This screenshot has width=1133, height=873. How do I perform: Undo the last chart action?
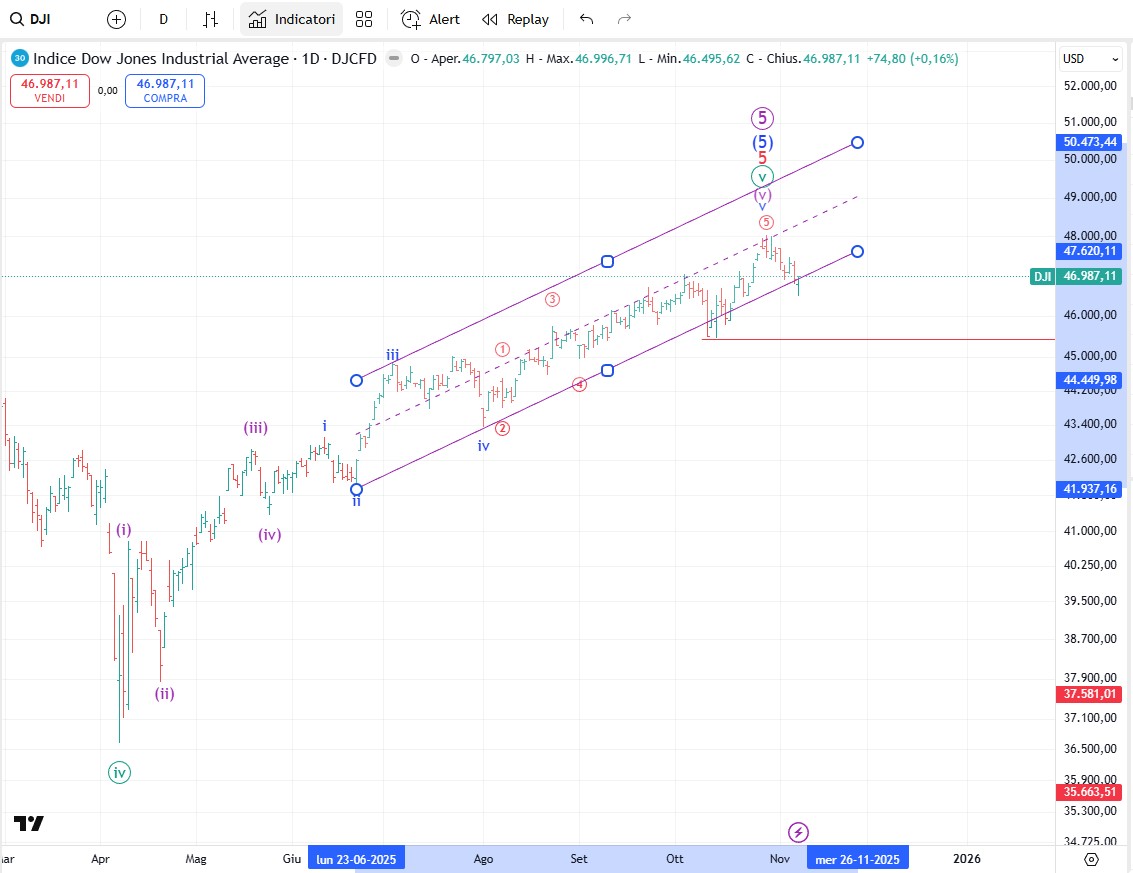586,20
